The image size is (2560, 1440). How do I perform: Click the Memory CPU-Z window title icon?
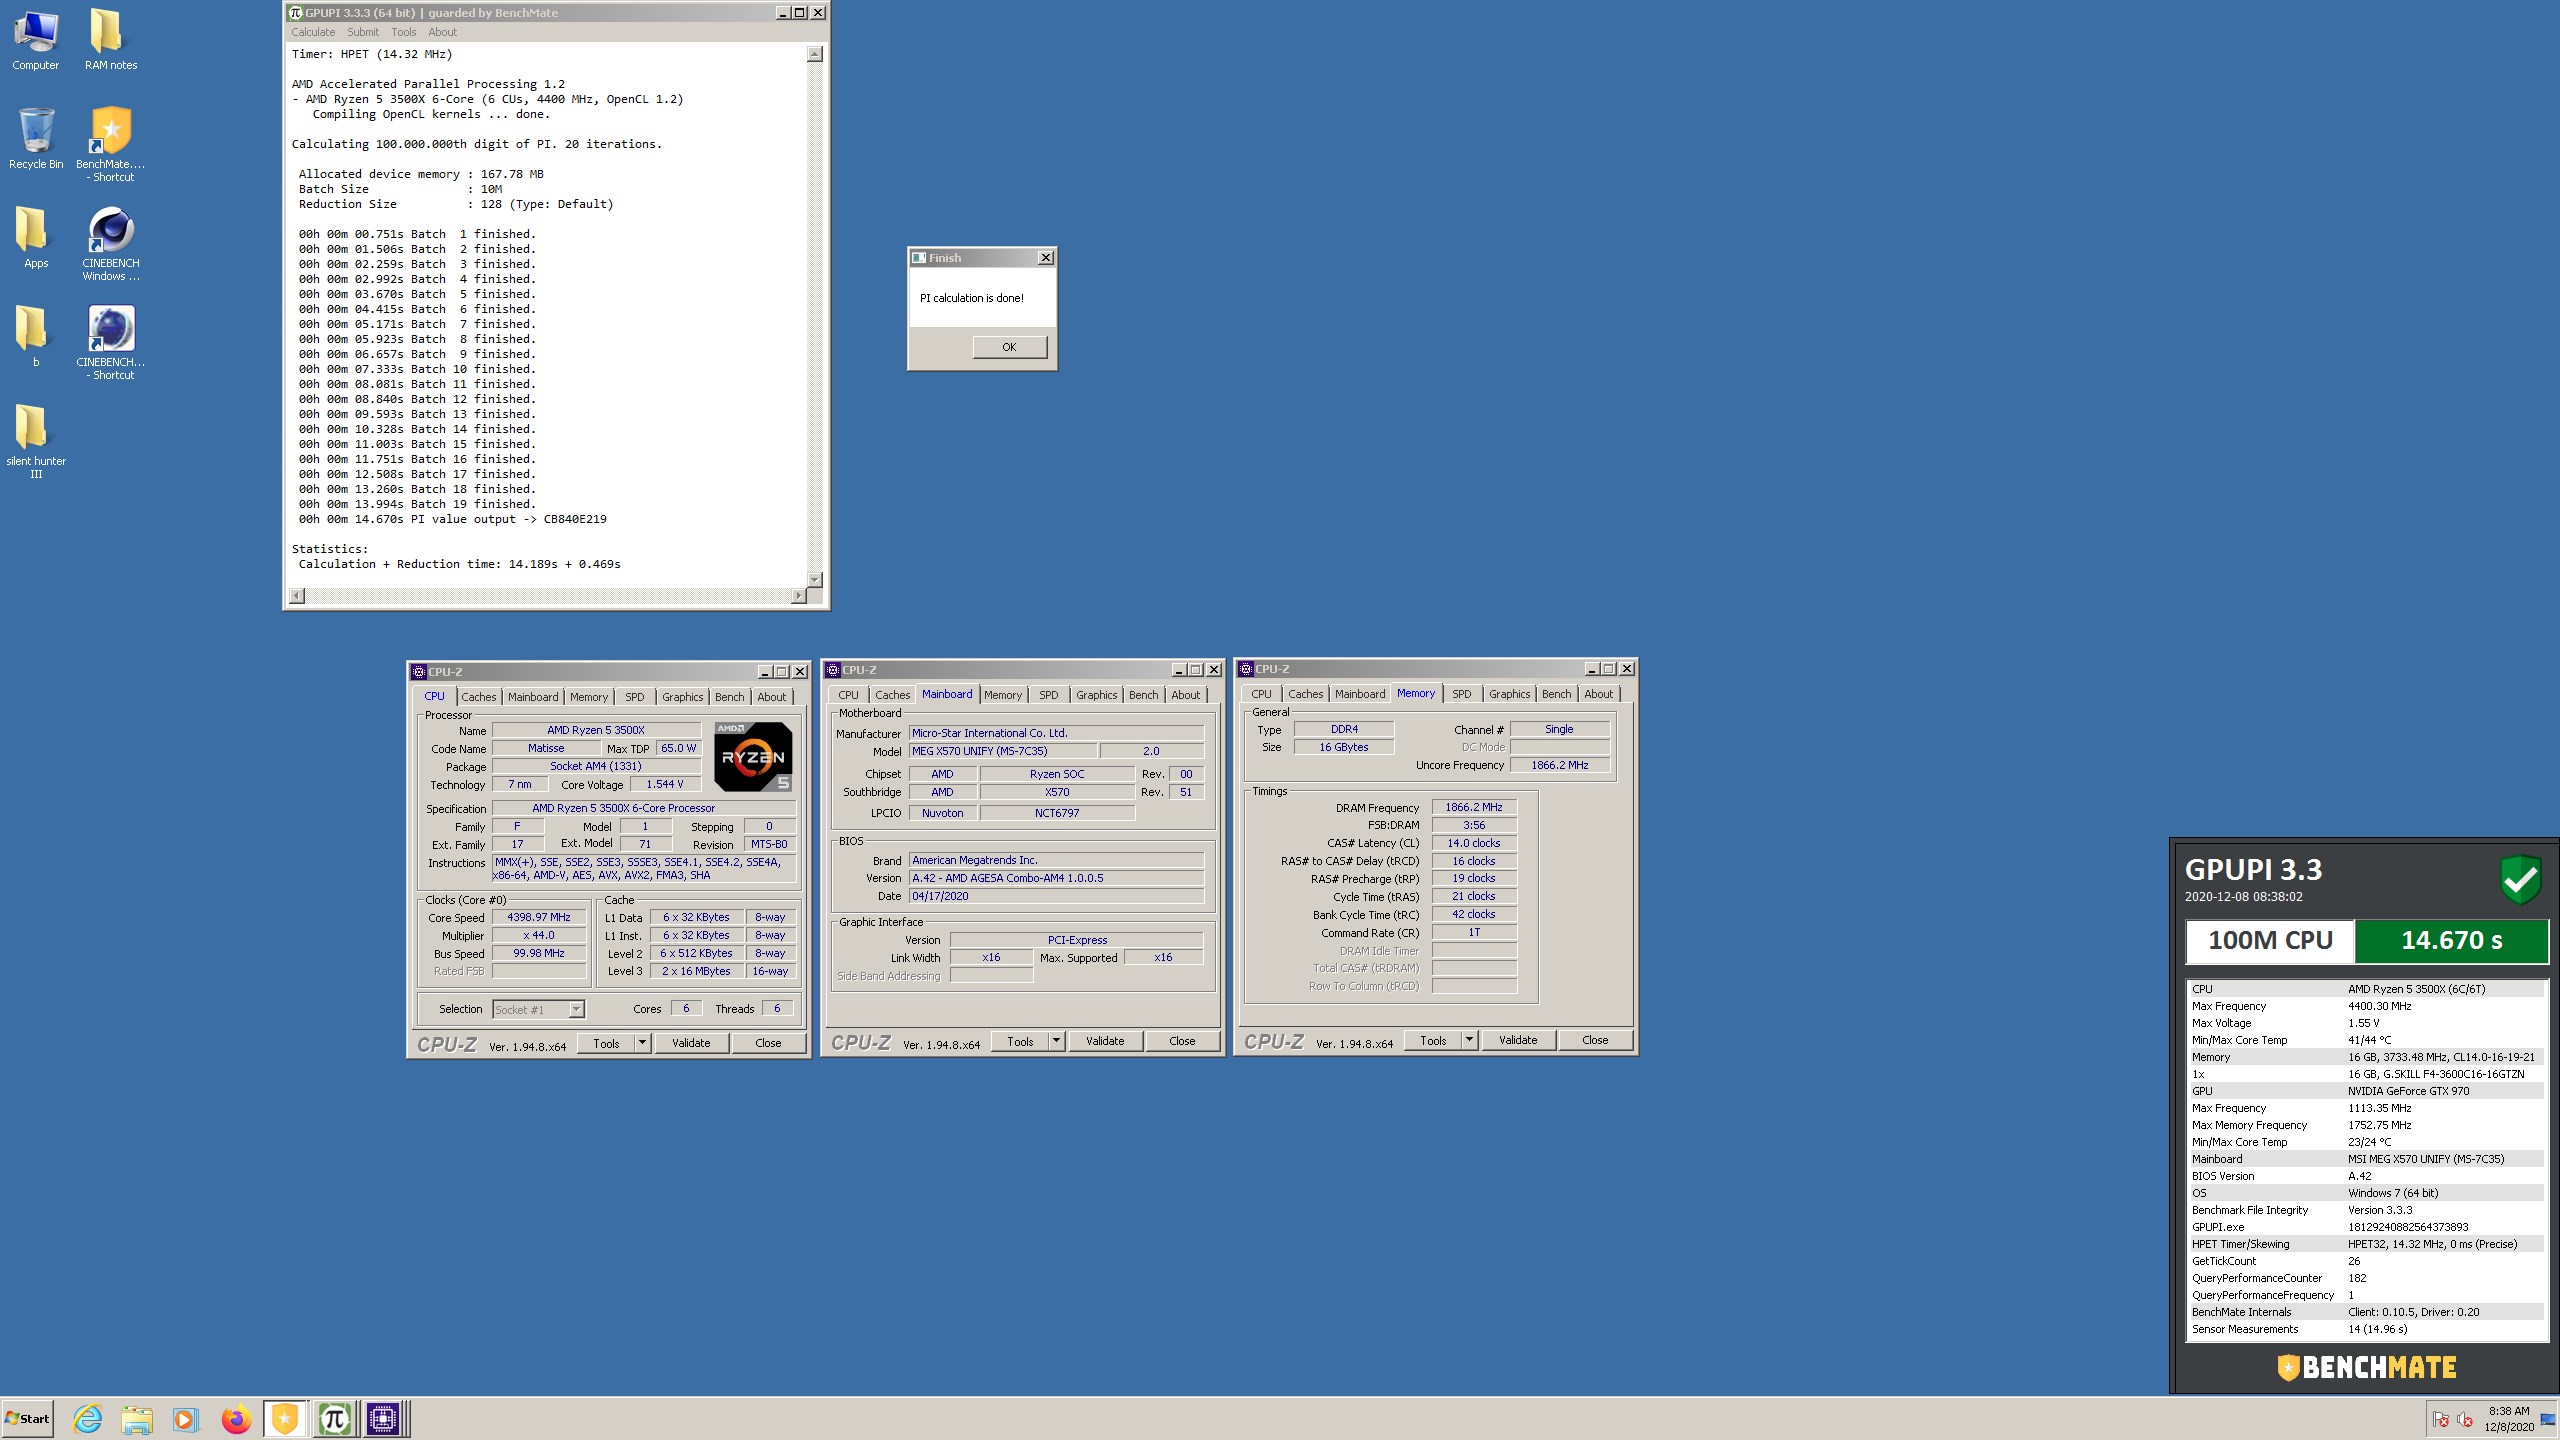point(1246,669)
